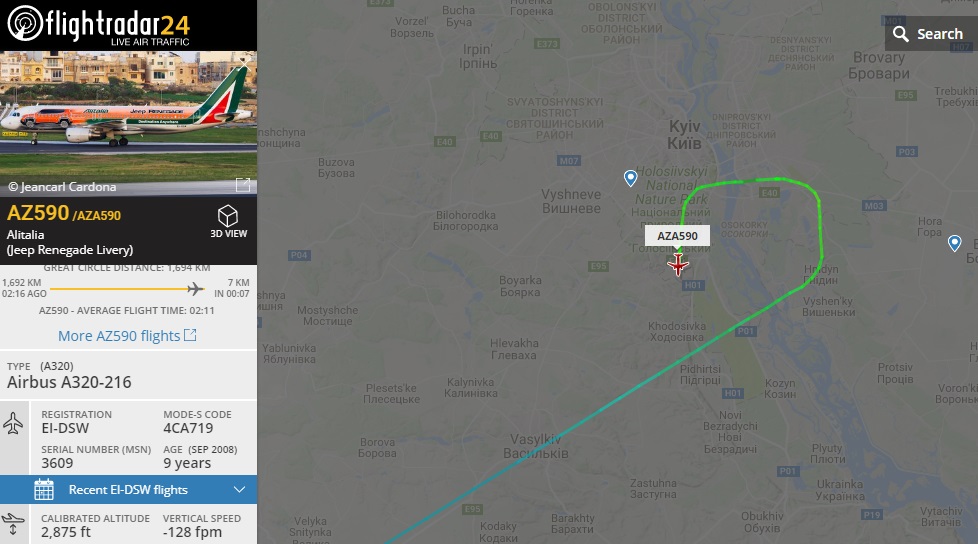Click the Search magnifier icon
978x544 pixels.
pos(900,34)
